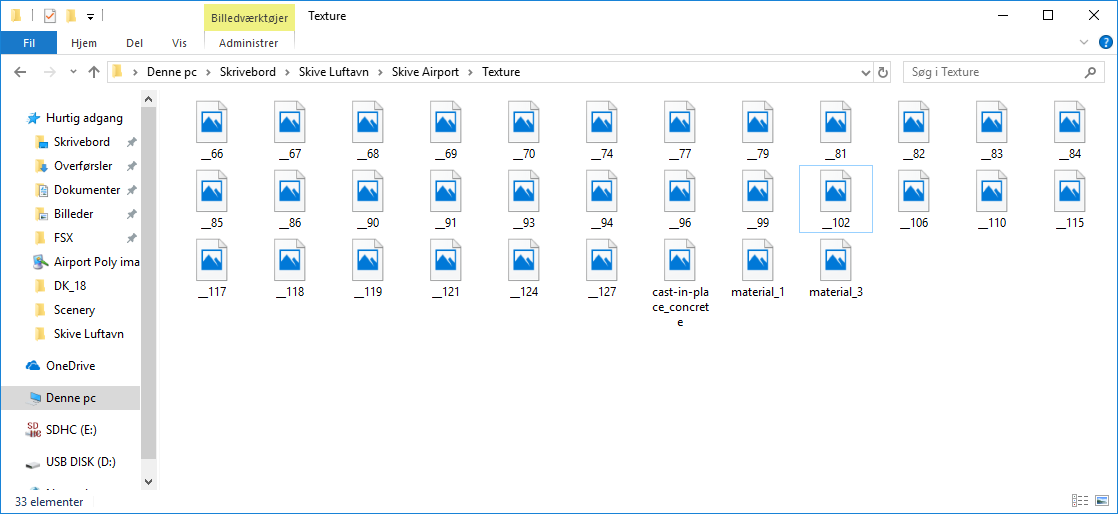Select the __79 image file
The height and width of the screenshot is (514, 1118).
click(759, 130)
